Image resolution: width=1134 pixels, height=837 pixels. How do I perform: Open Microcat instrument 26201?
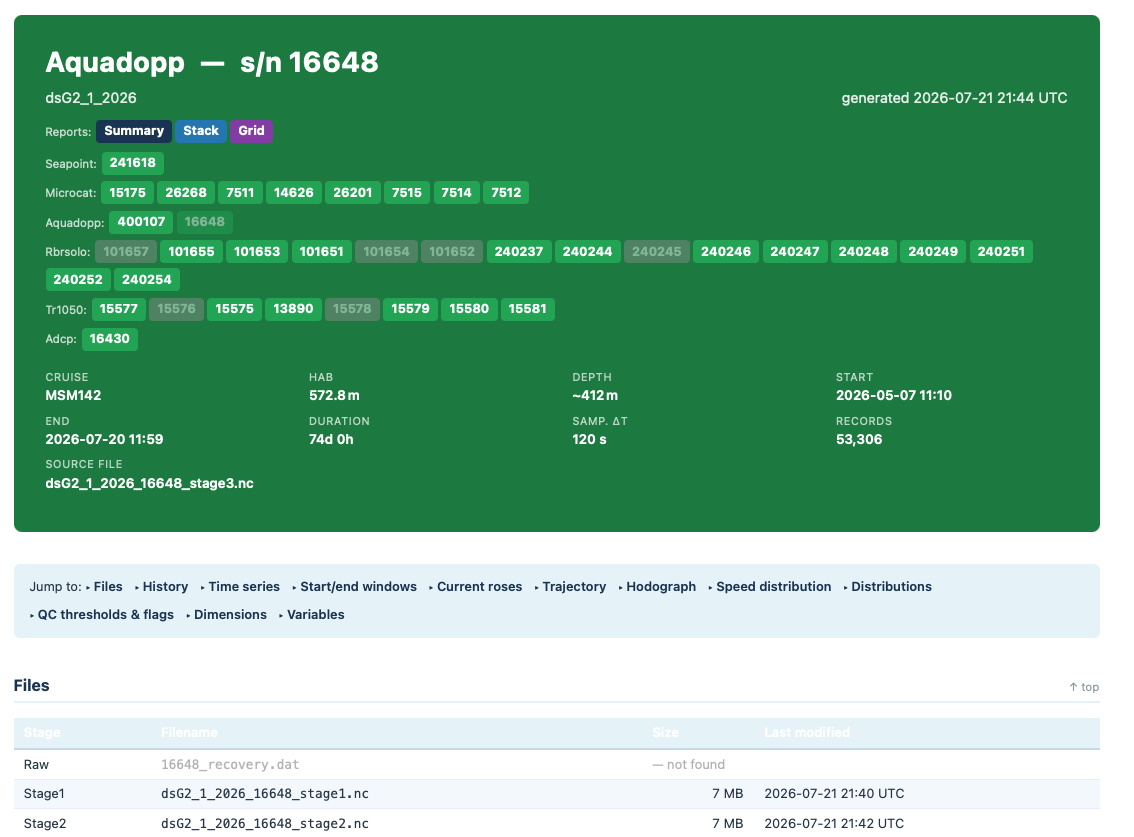click(x=353, y=192)
